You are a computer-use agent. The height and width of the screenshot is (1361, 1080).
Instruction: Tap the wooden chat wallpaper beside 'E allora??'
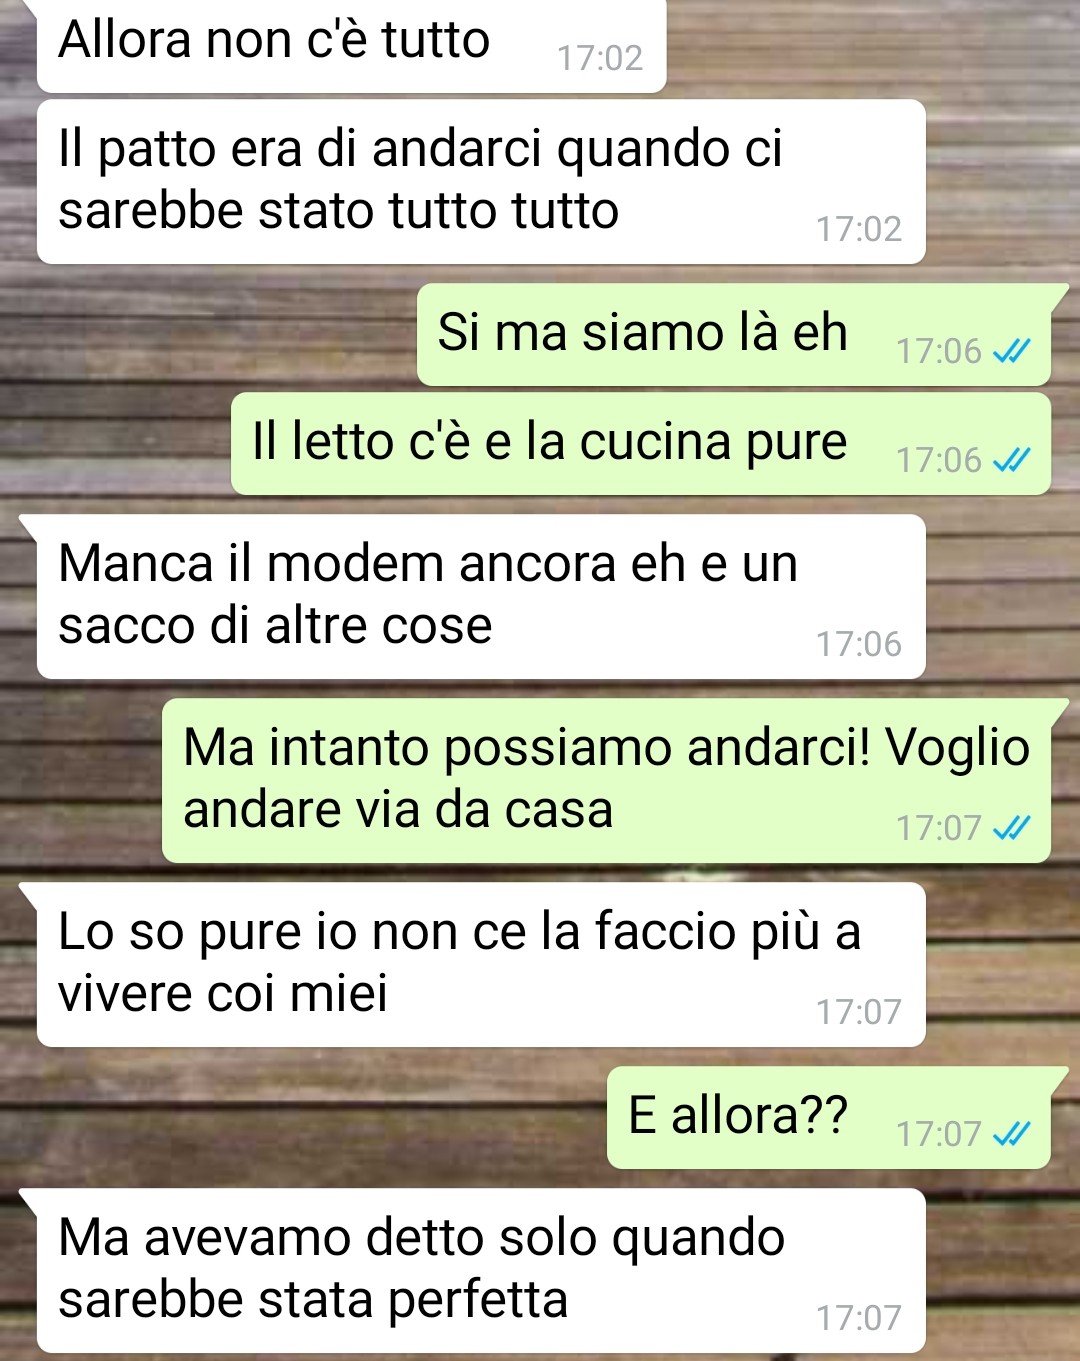point(300,1118)
